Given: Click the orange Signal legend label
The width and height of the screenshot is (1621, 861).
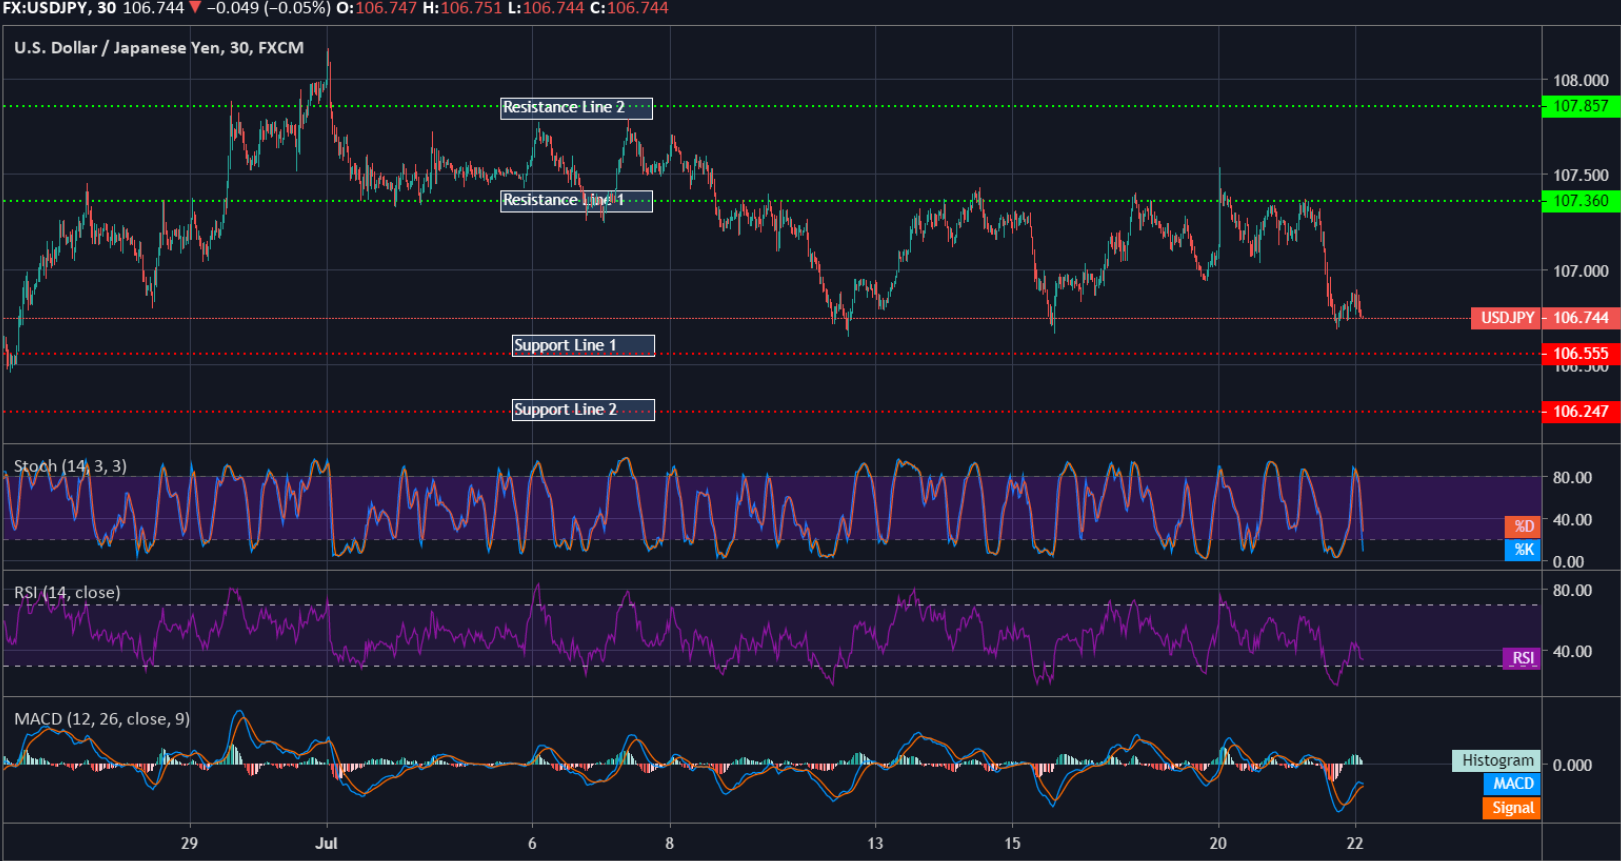Looking at the screenshot, I should (1512, 808).
